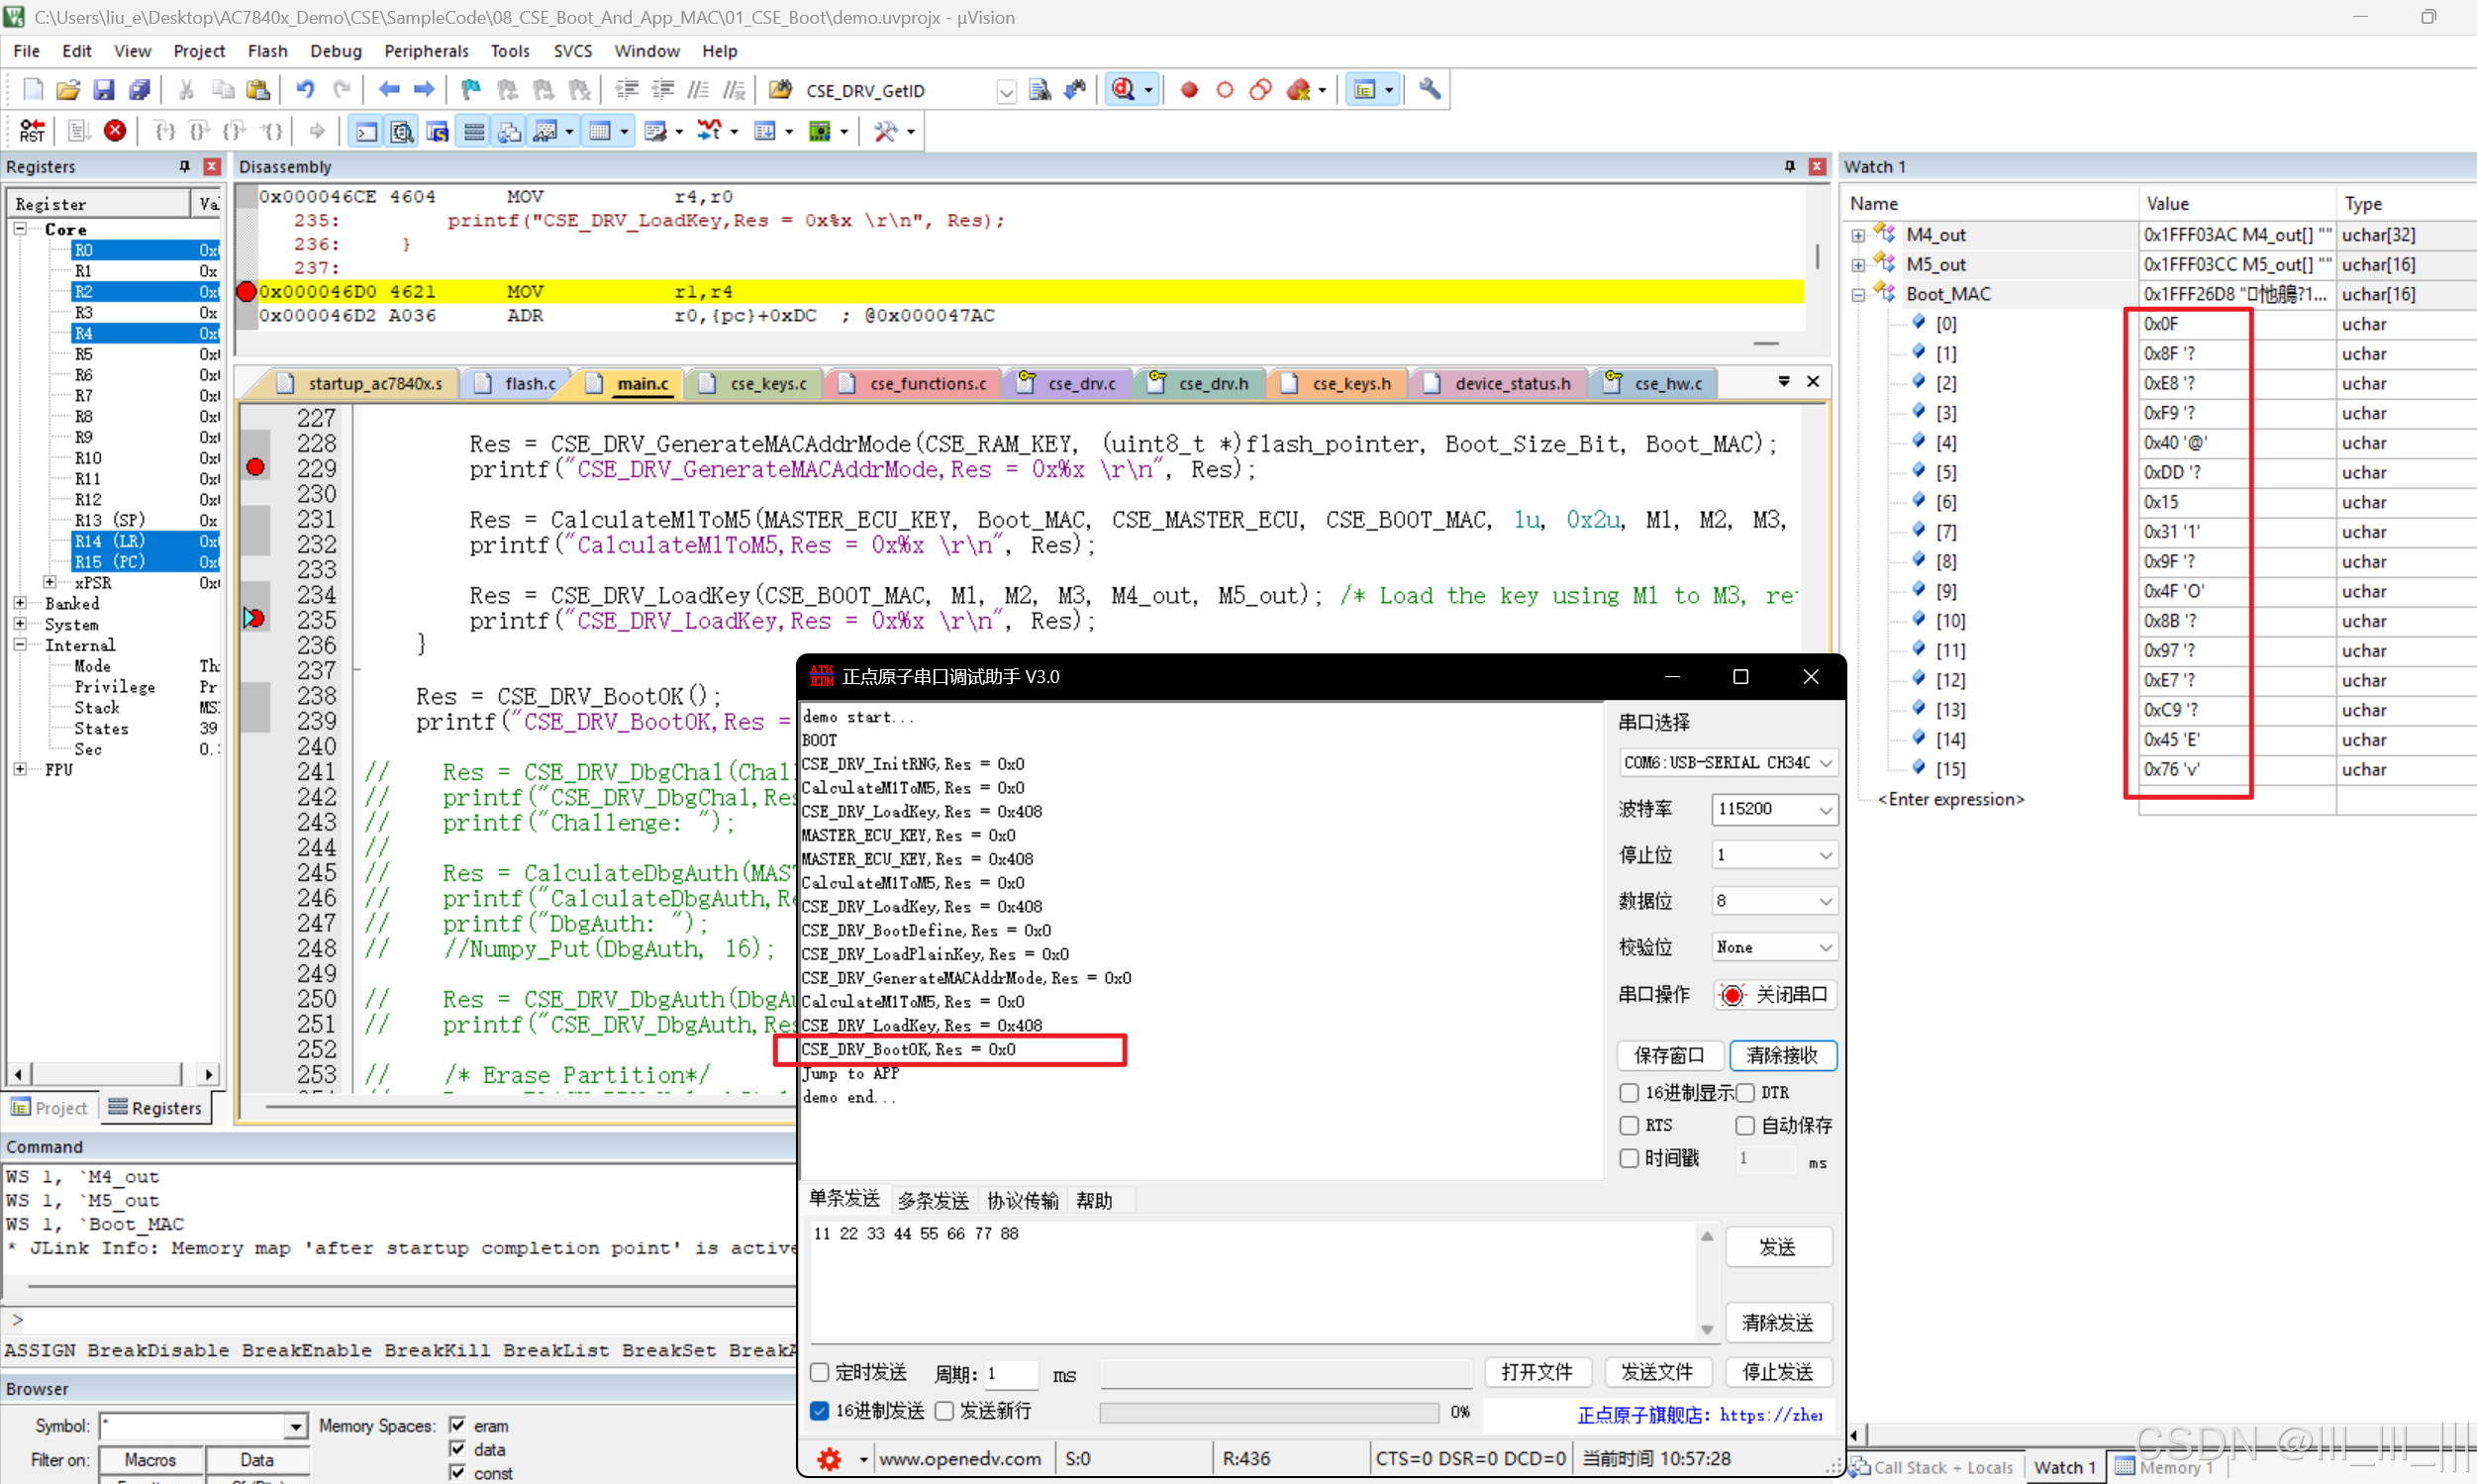Toggle the Disassembly Window toolbar icon
2477x1484 pixels.
[402, 131]
